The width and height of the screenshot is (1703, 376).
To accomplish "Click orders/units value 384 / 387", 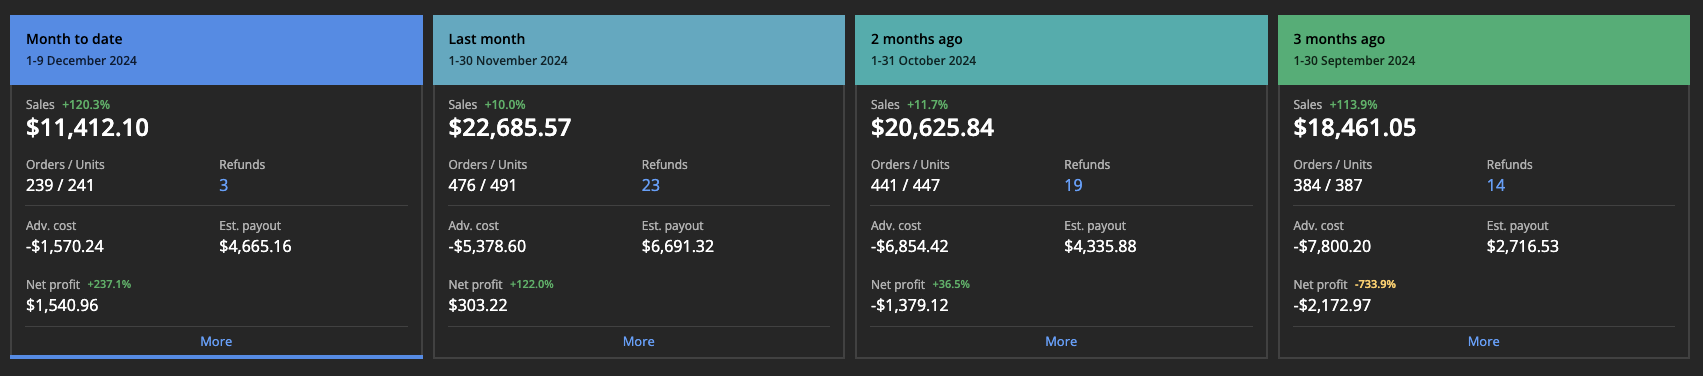I will point(1328,185).
